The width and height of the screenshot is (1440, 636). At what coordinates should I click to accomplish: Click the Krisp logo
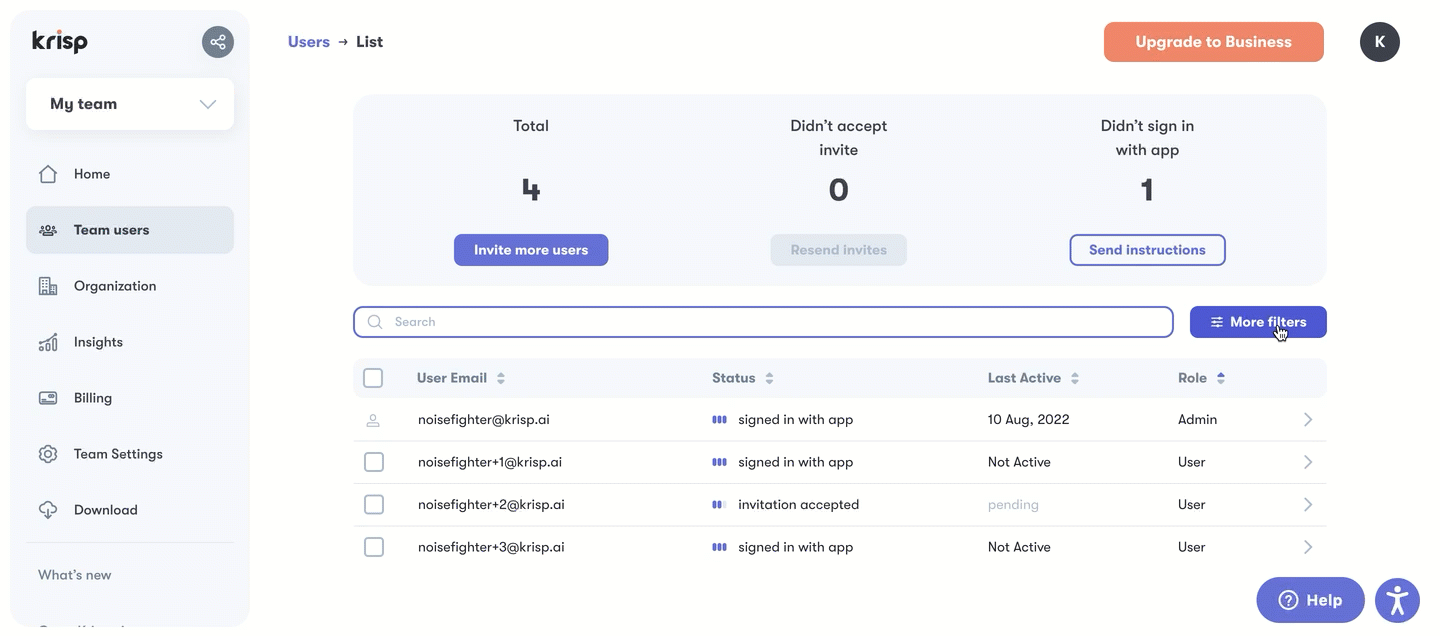pyautogui.click(x=60, y=42)
